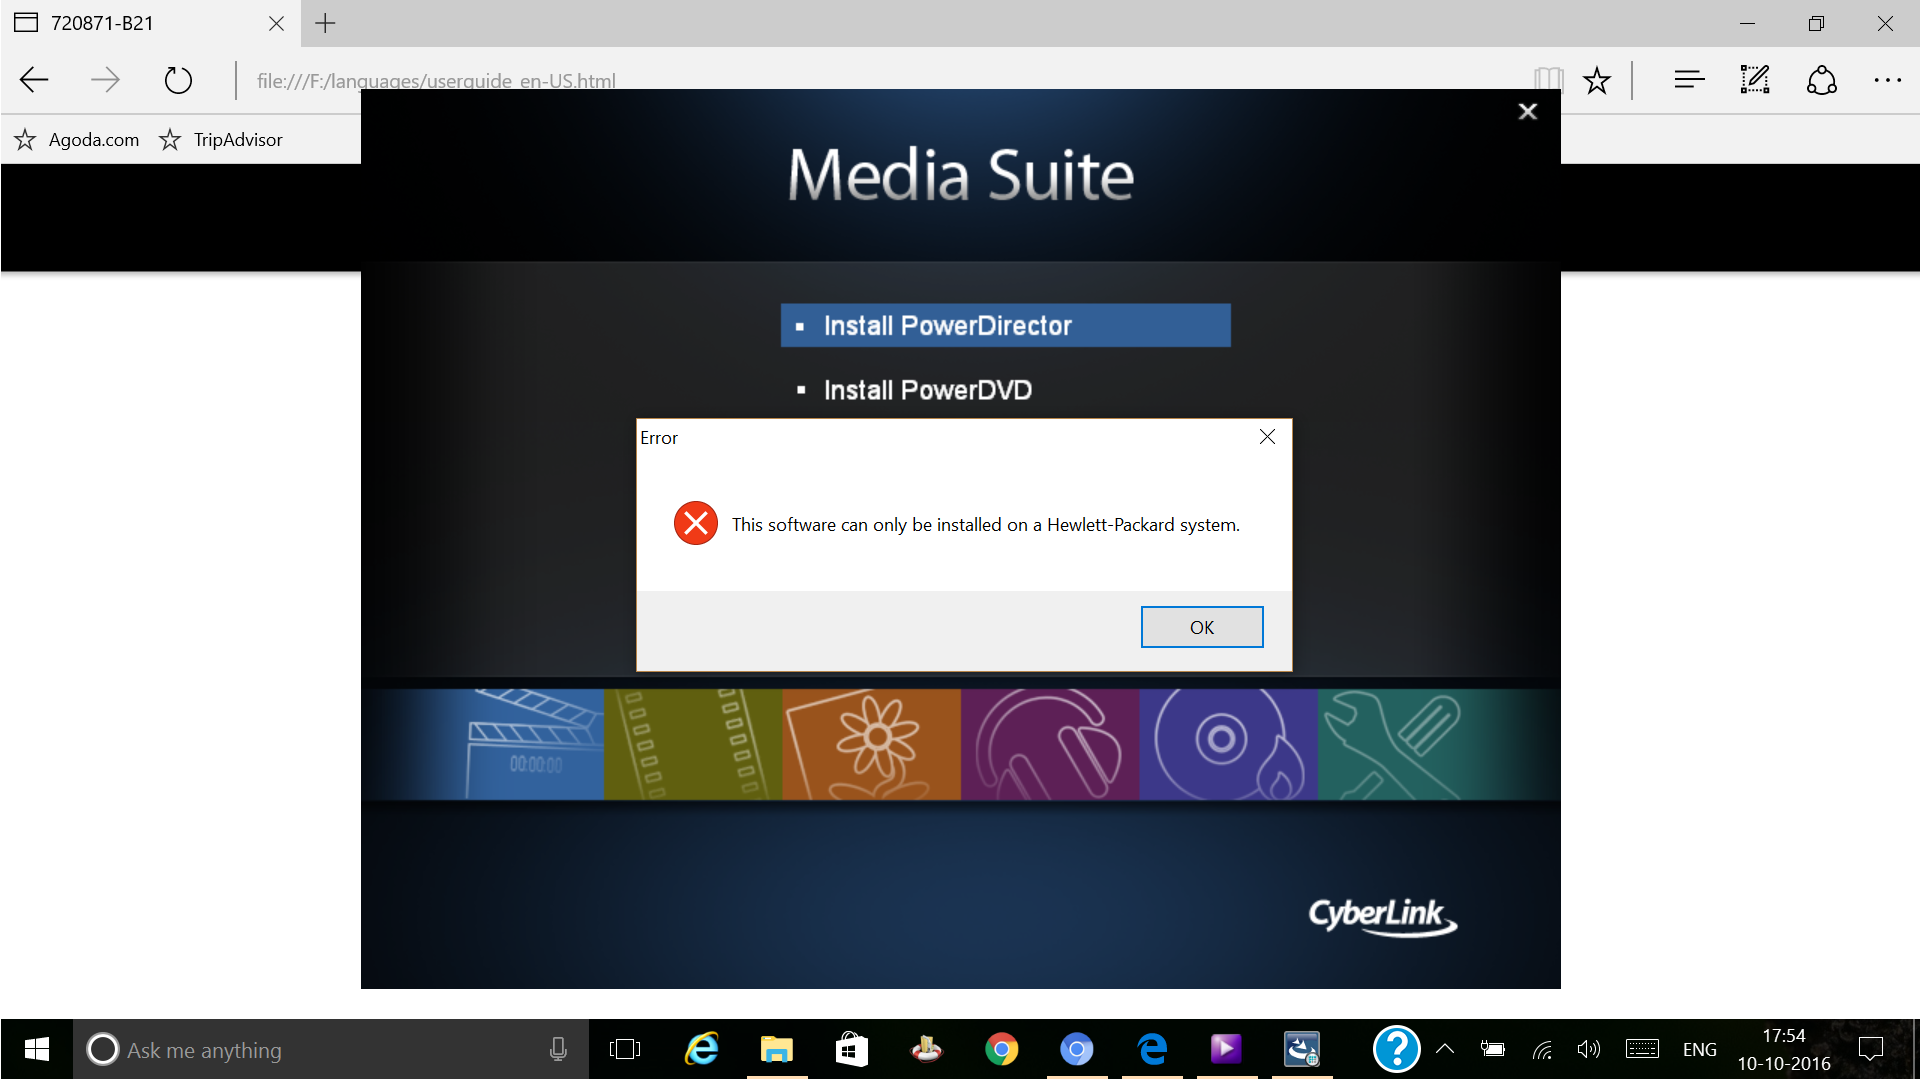Click the forward navigation arrow
Screen dimensions: 1920x1080
click(105, 80)
